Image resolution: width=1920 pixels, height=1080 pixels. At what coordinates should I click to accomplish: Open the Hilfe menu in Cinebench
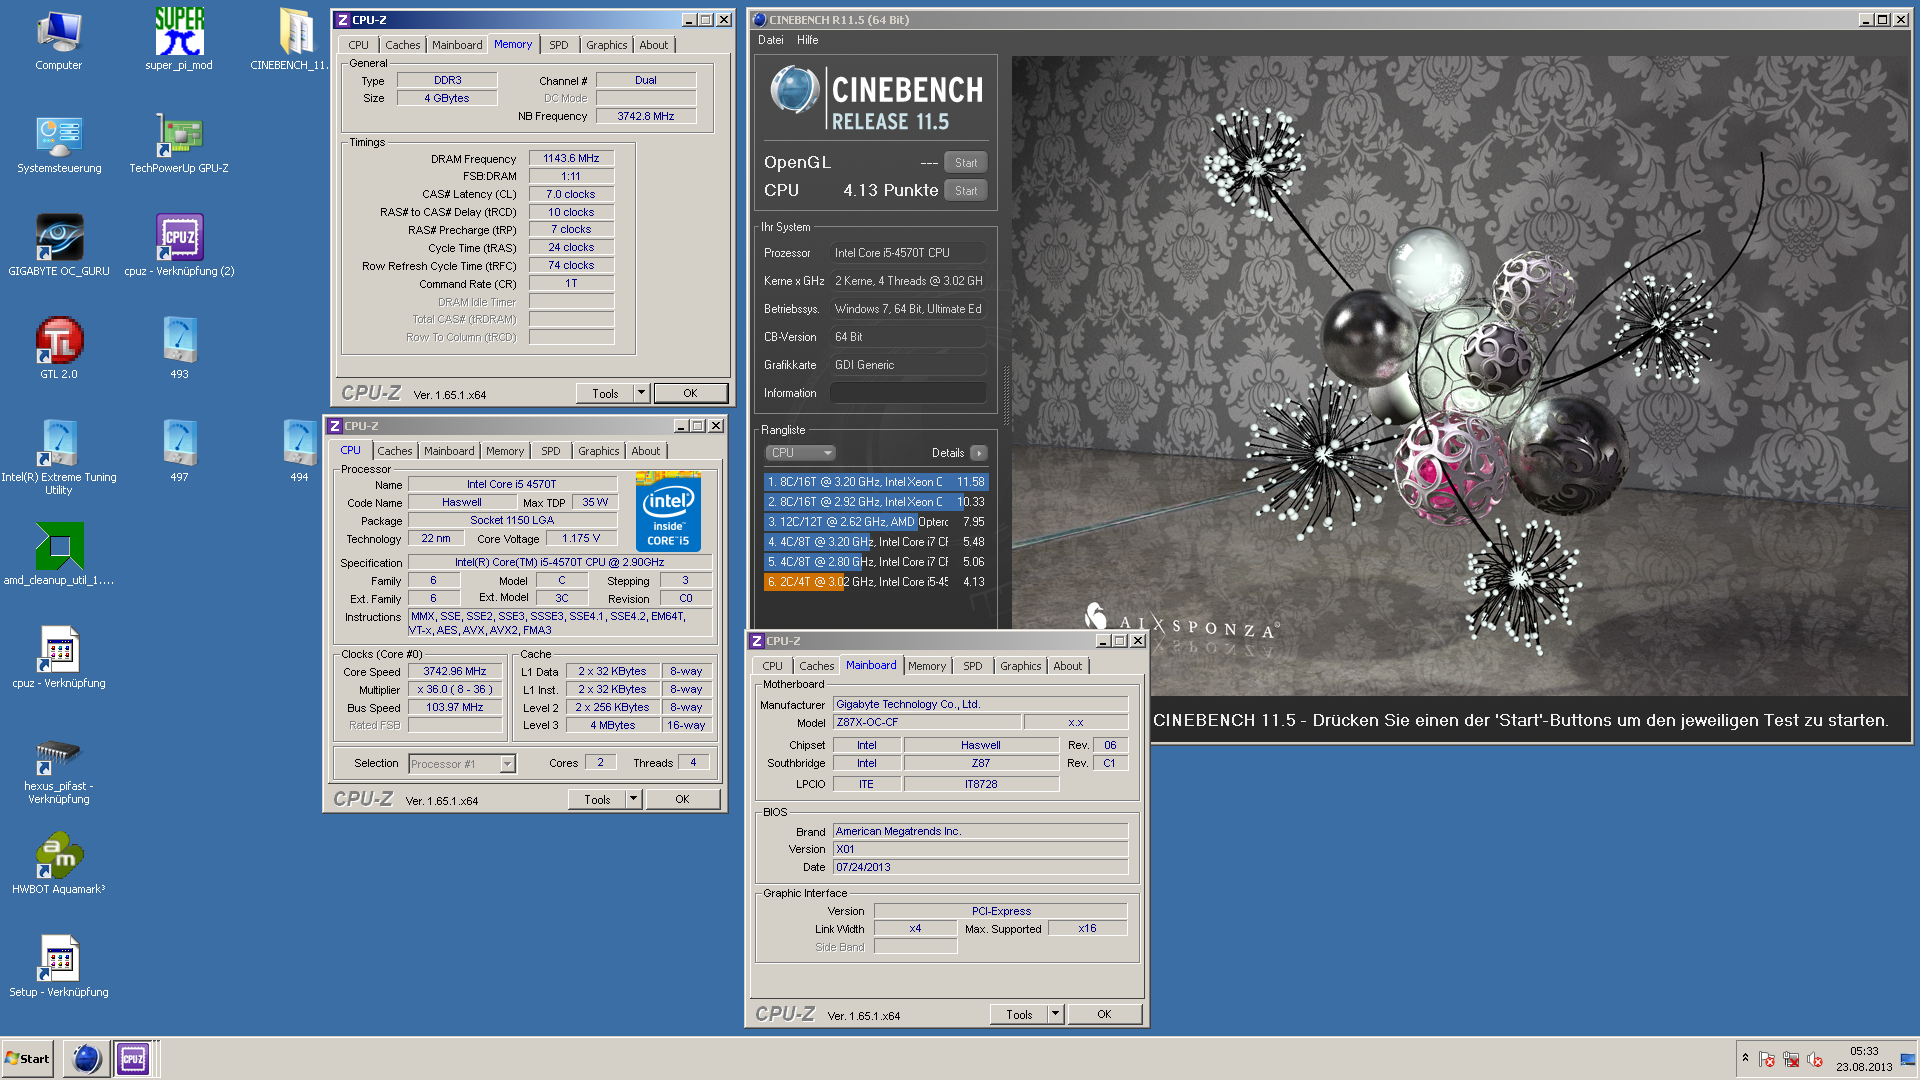point(808,40)
